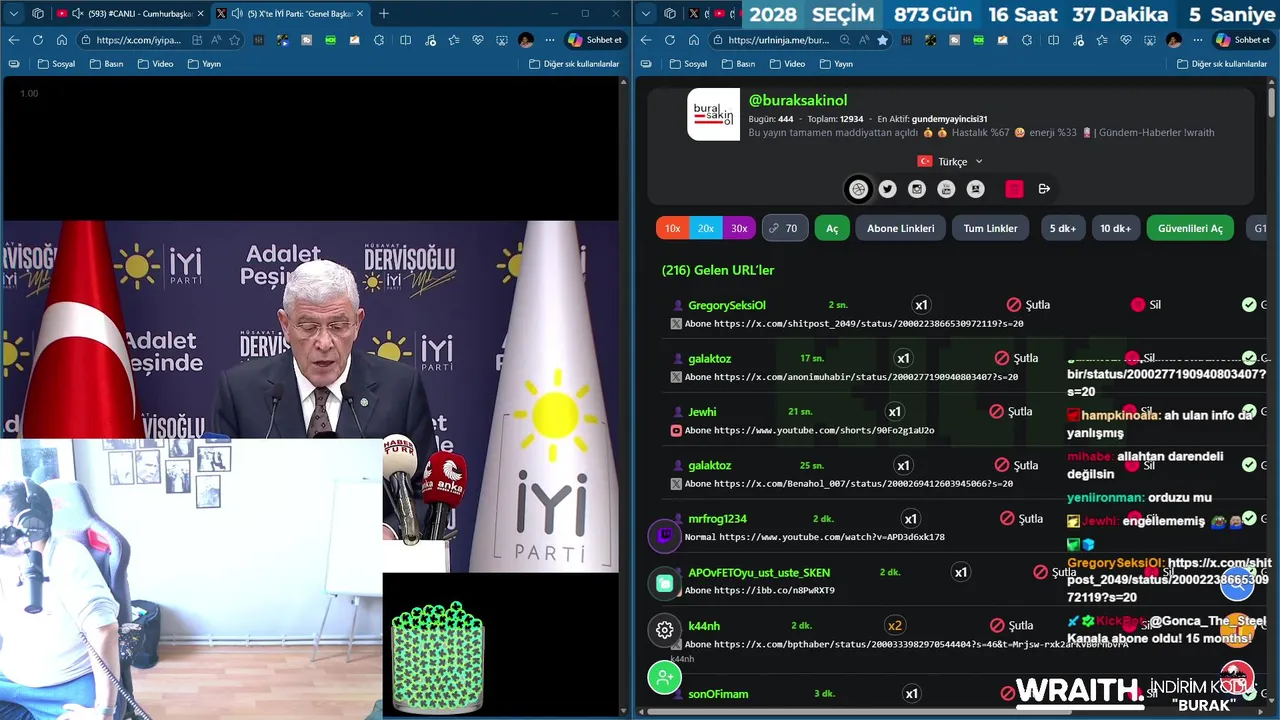The height and width of the screenshot is (720, 1280).
Task: Open the extensions puzzle icon in left browser
Action: click(x=379, y=40)
